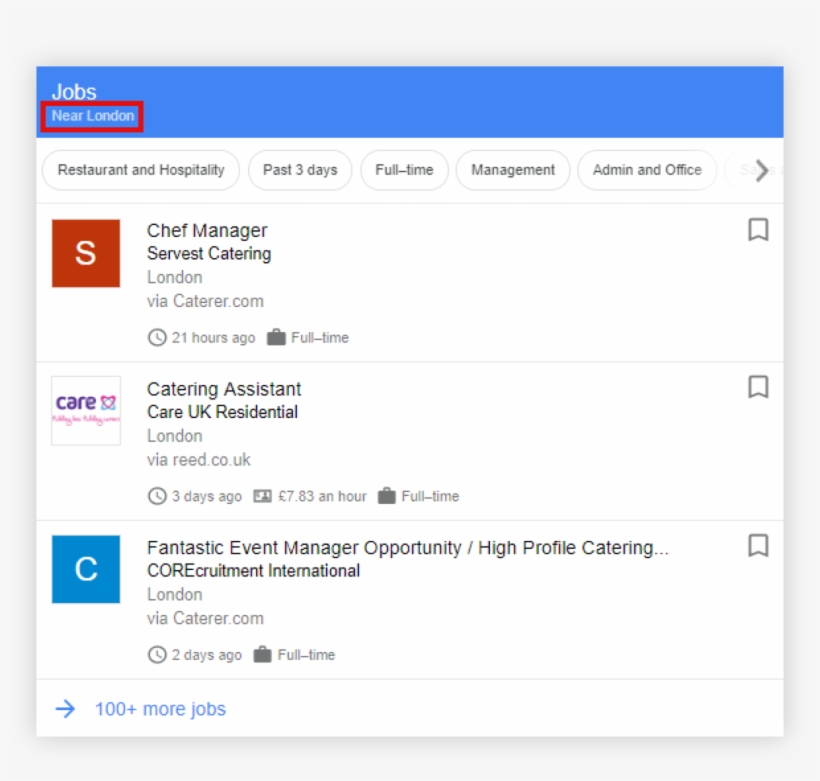Viewport: 820px width, 781px height.
Task: View 100+ more jobs
Action: [x=161, y=708]
